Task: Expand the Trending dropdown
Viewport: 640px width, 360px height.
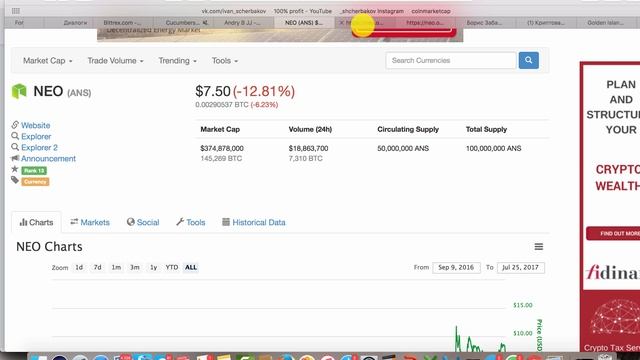Action: pos(178,61)
